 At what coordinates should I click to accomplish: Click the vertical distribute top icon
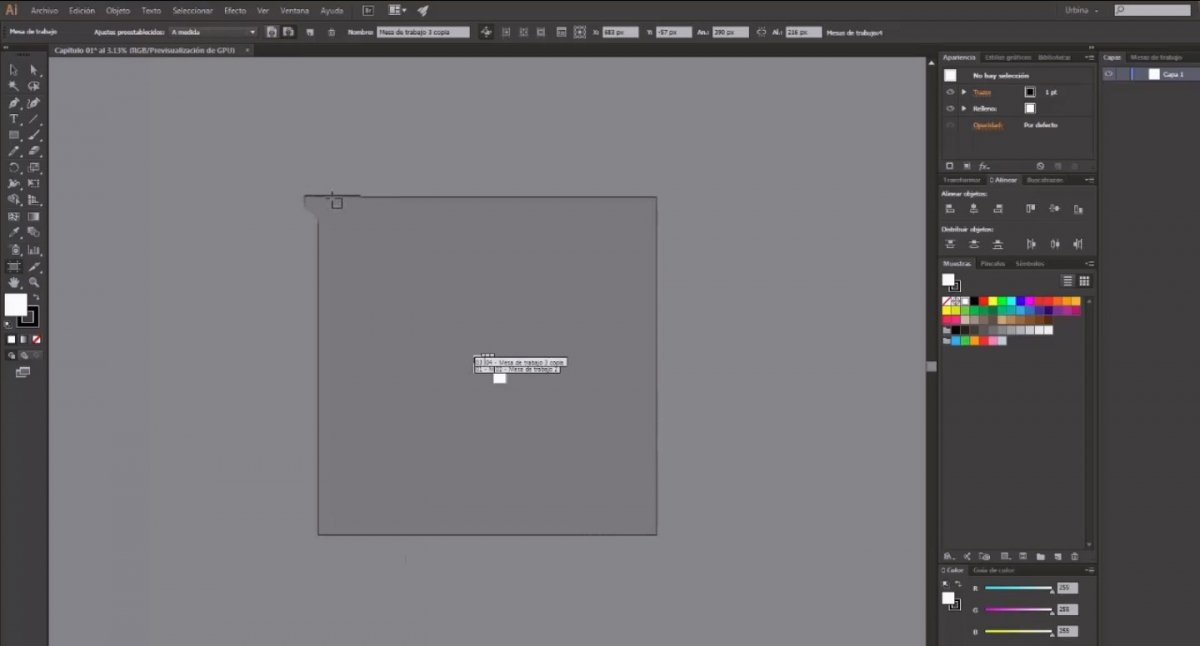949,244
